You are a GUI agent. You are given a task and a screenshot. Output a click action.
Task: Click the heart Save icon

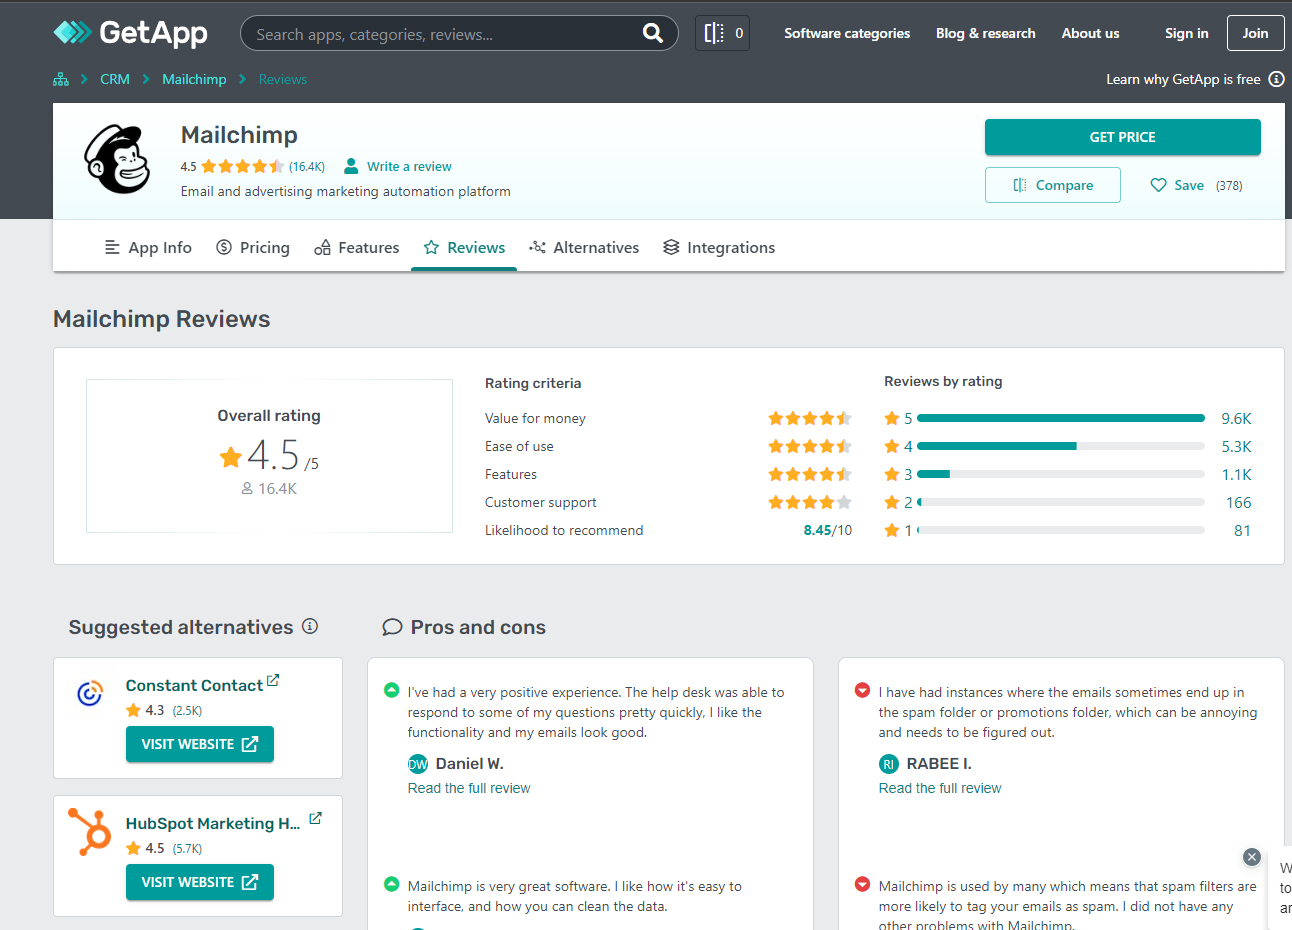point(1158,185)
